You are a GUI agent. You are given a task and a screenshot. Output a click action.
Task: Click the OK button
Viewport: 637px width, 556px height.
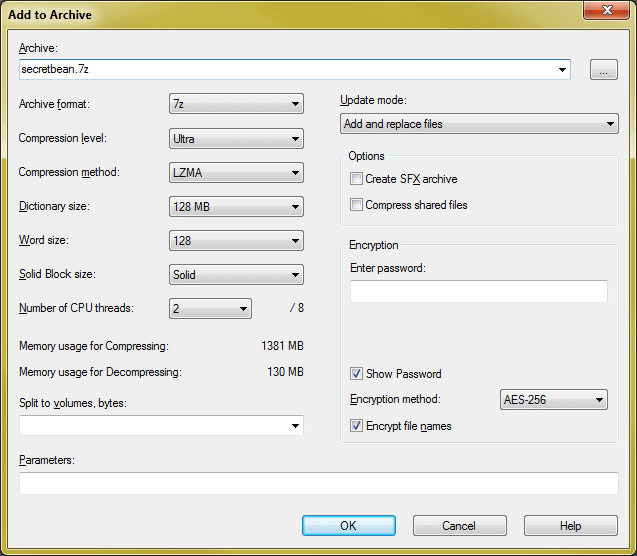tap(349, 526)
